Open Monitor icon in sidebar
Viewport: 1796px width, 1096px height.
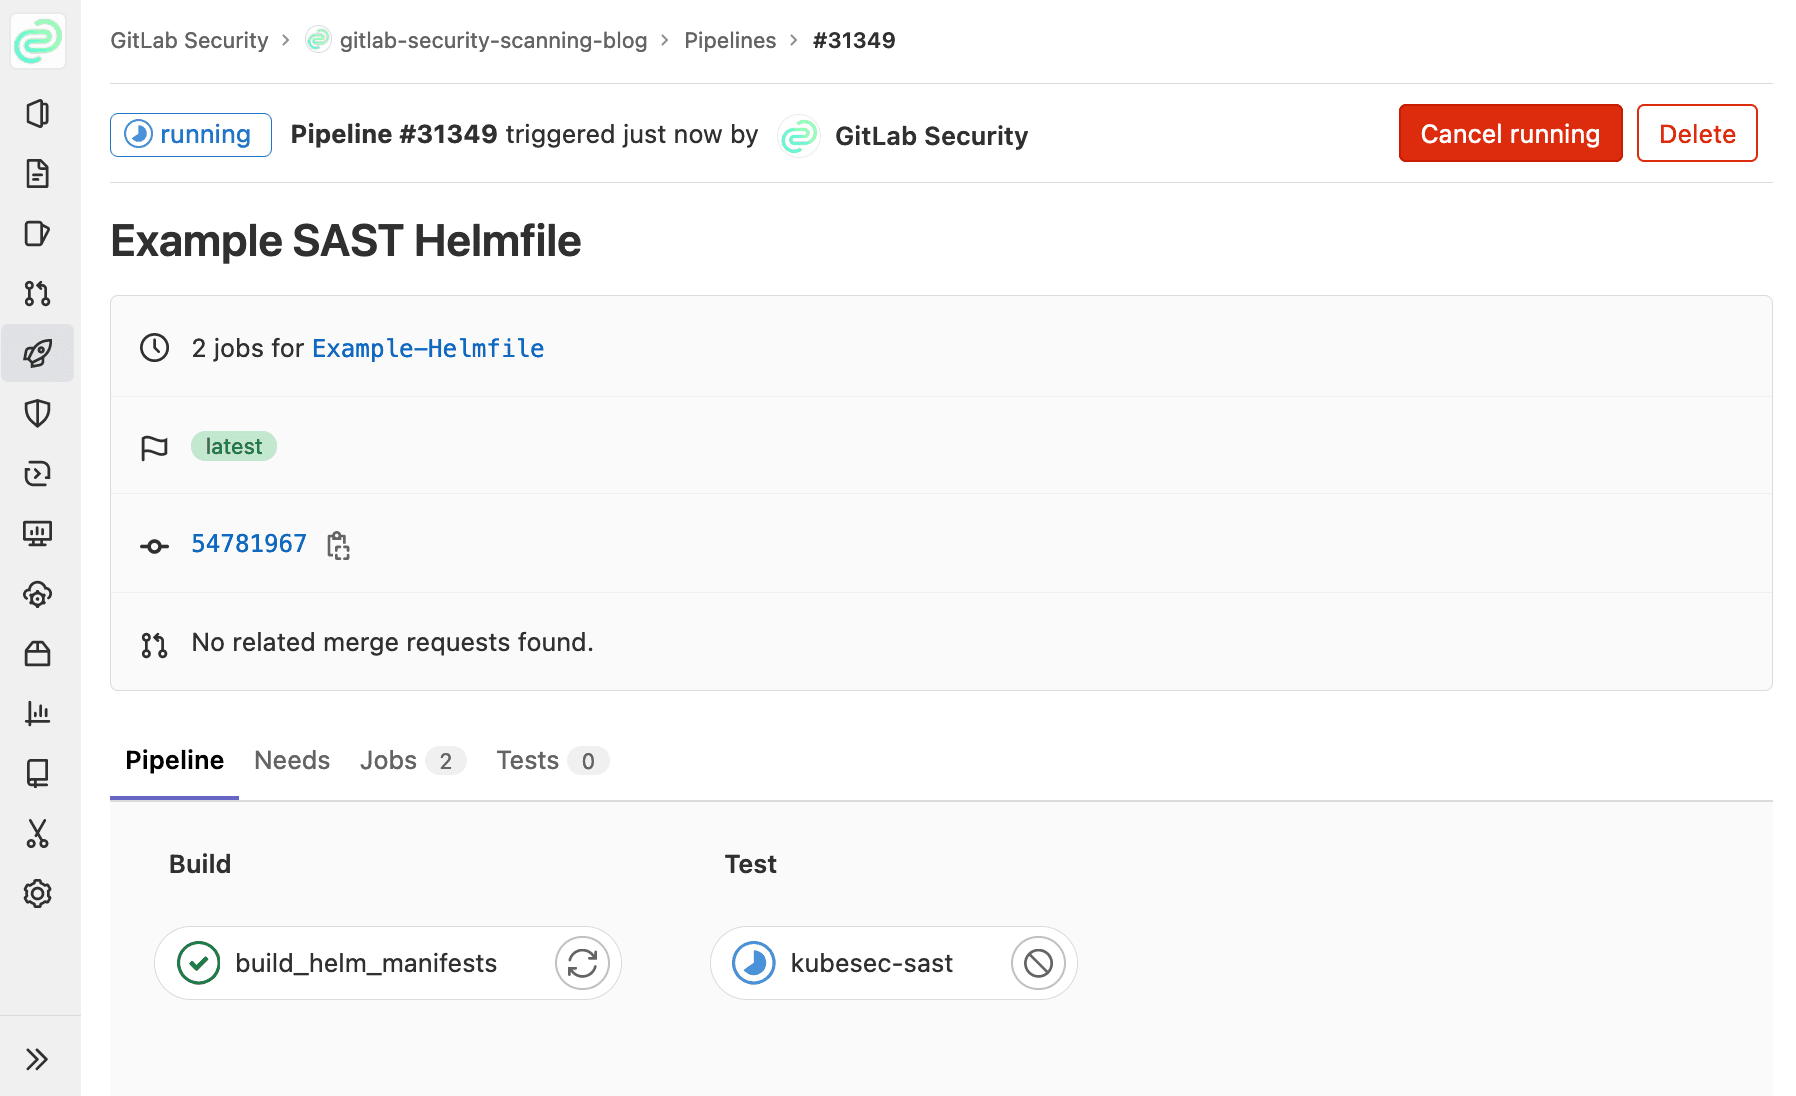point(37,533)
